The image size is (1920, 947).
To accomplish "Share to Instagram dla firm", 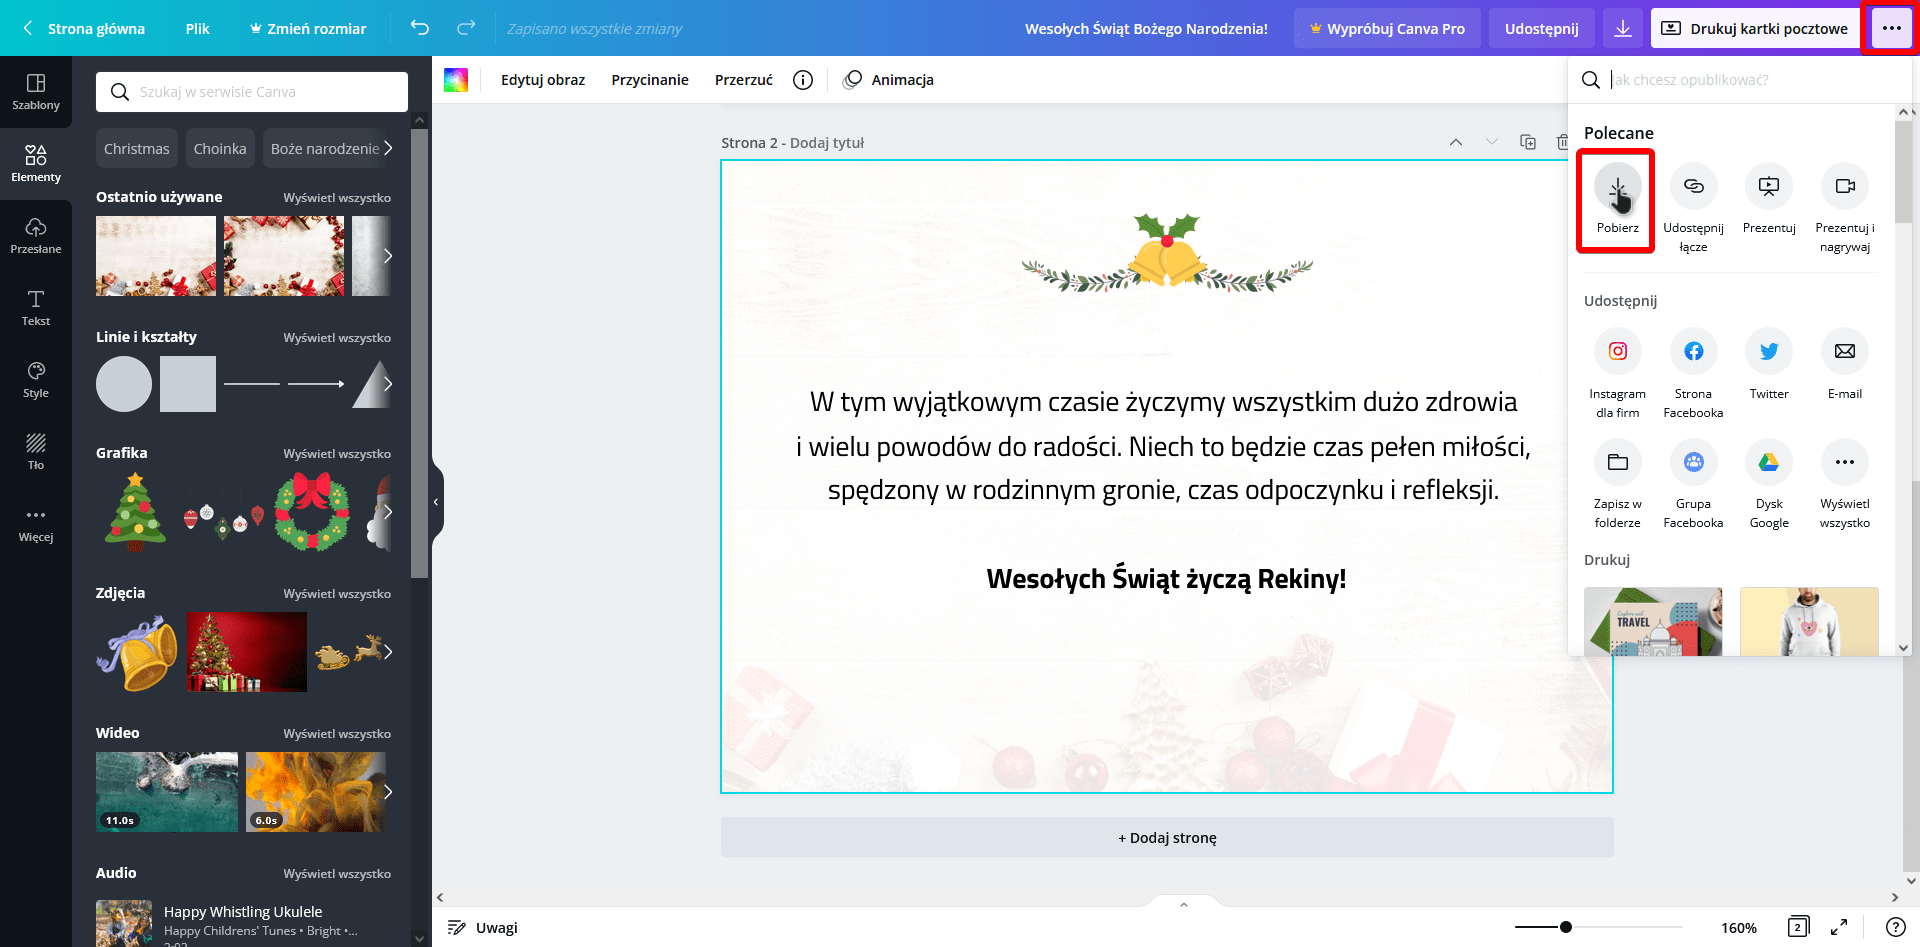I will pos(1617,374).
